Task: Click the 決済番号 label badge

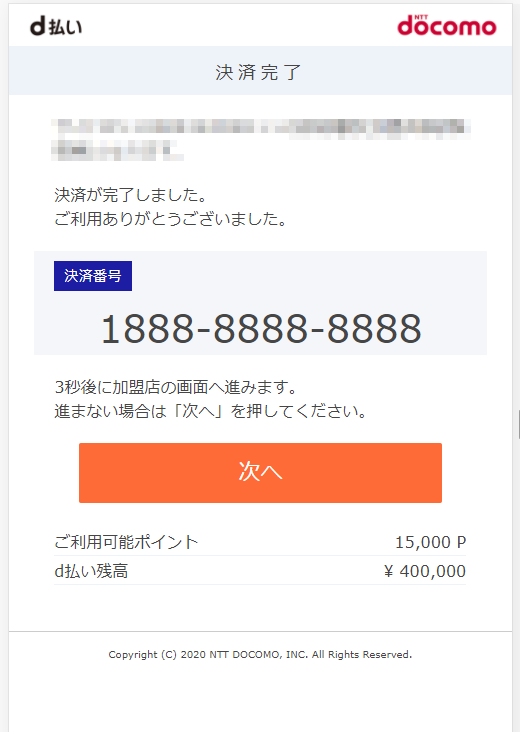Action: click(x=93, y=276)
